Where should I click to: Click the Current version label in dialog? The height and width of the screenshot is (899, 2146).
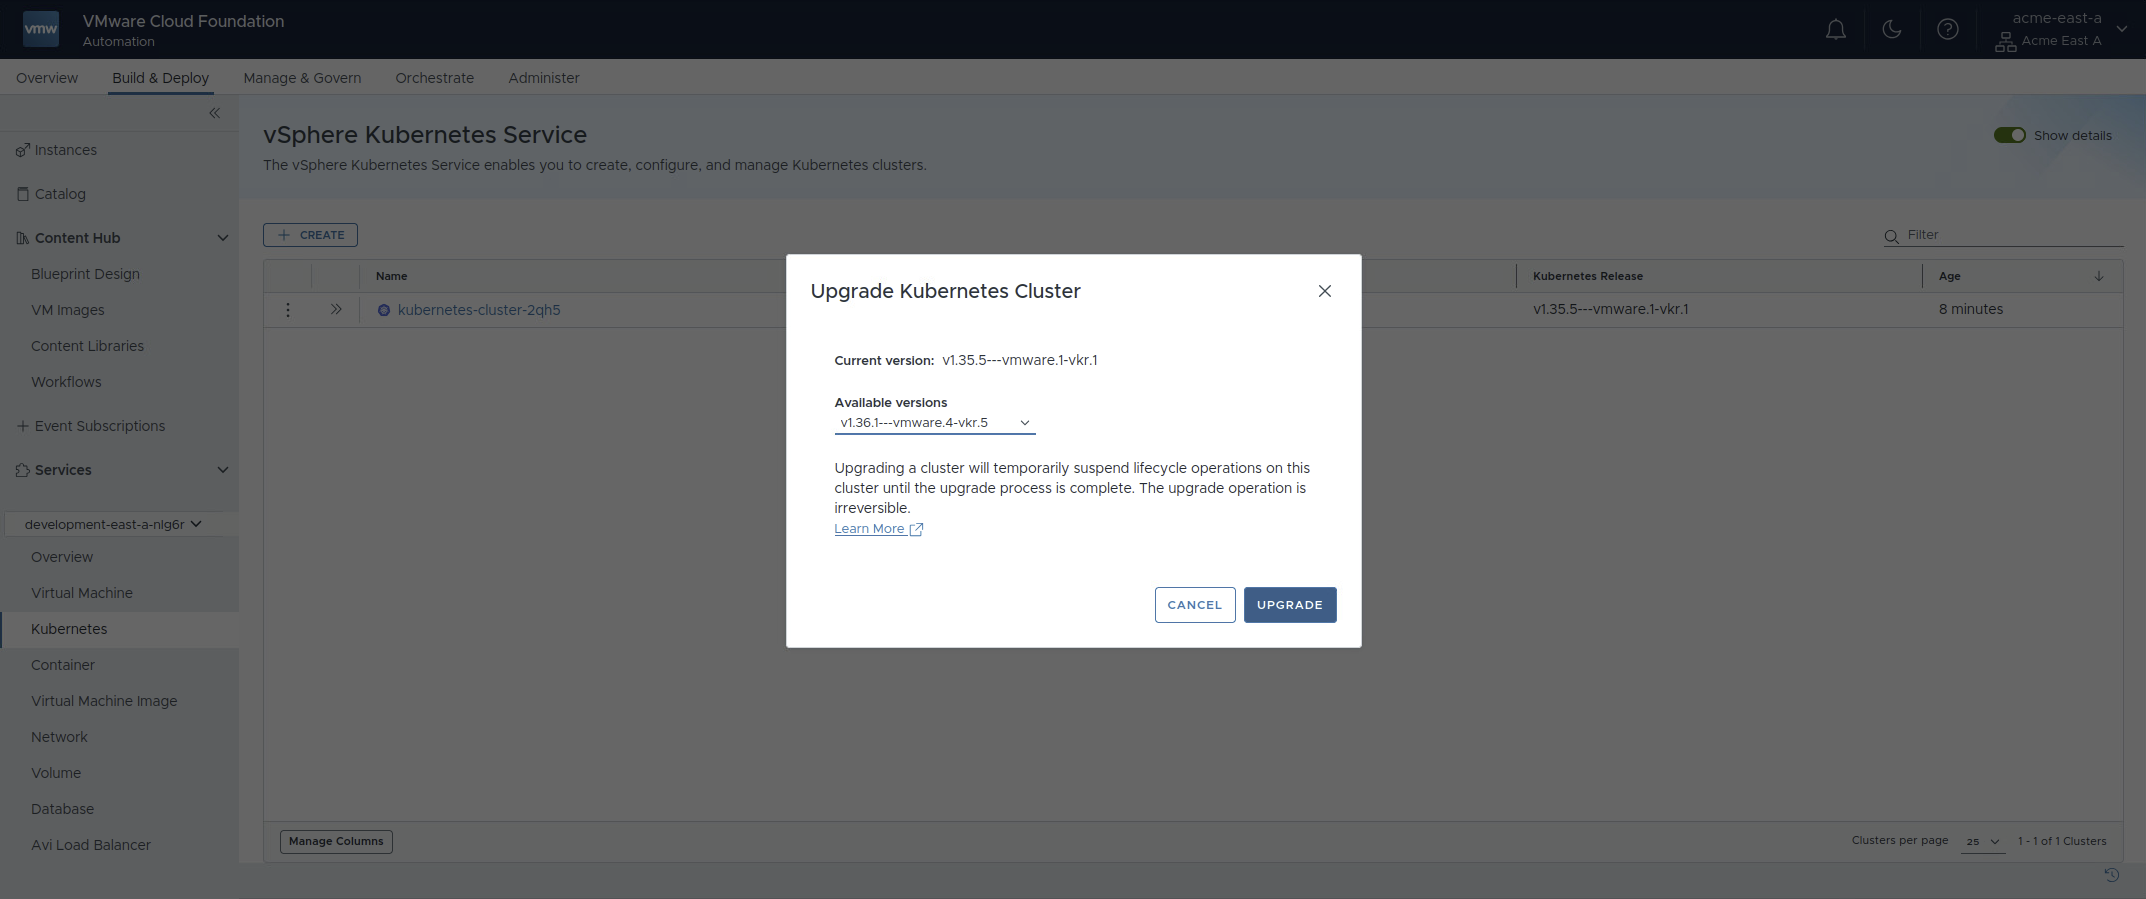[884, 361]
